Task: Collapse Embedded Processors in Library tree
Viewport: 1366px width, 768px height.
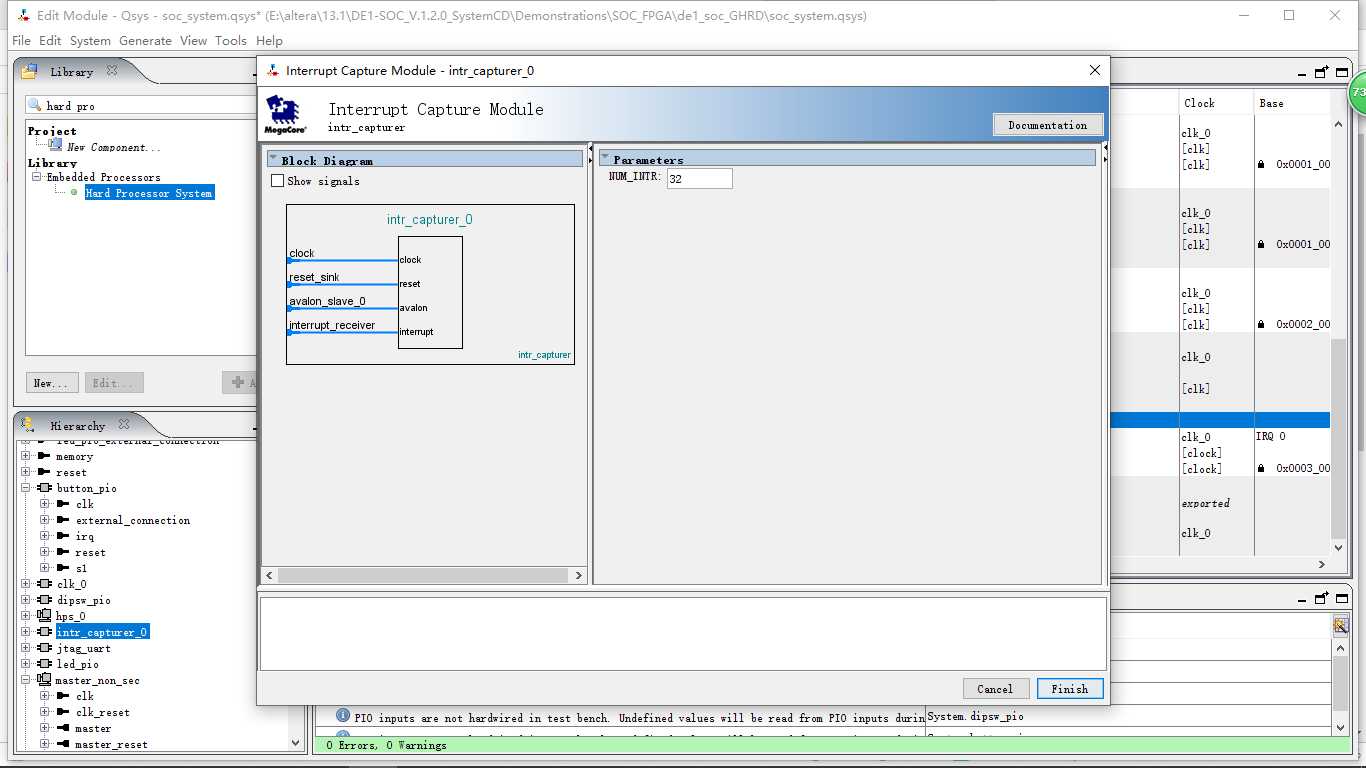Action: (x=38, y=177)
